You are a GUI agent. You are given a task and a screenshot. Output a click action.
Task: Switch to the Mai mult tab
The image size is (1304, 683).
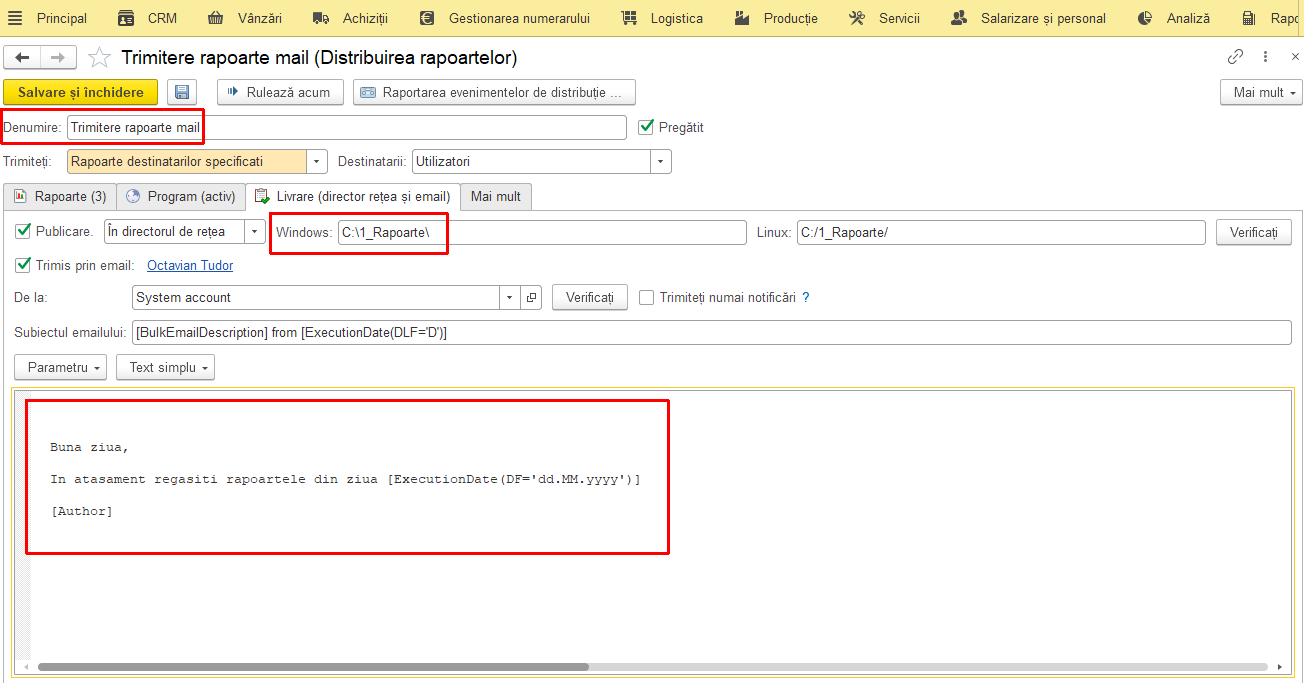coord(496,196)
